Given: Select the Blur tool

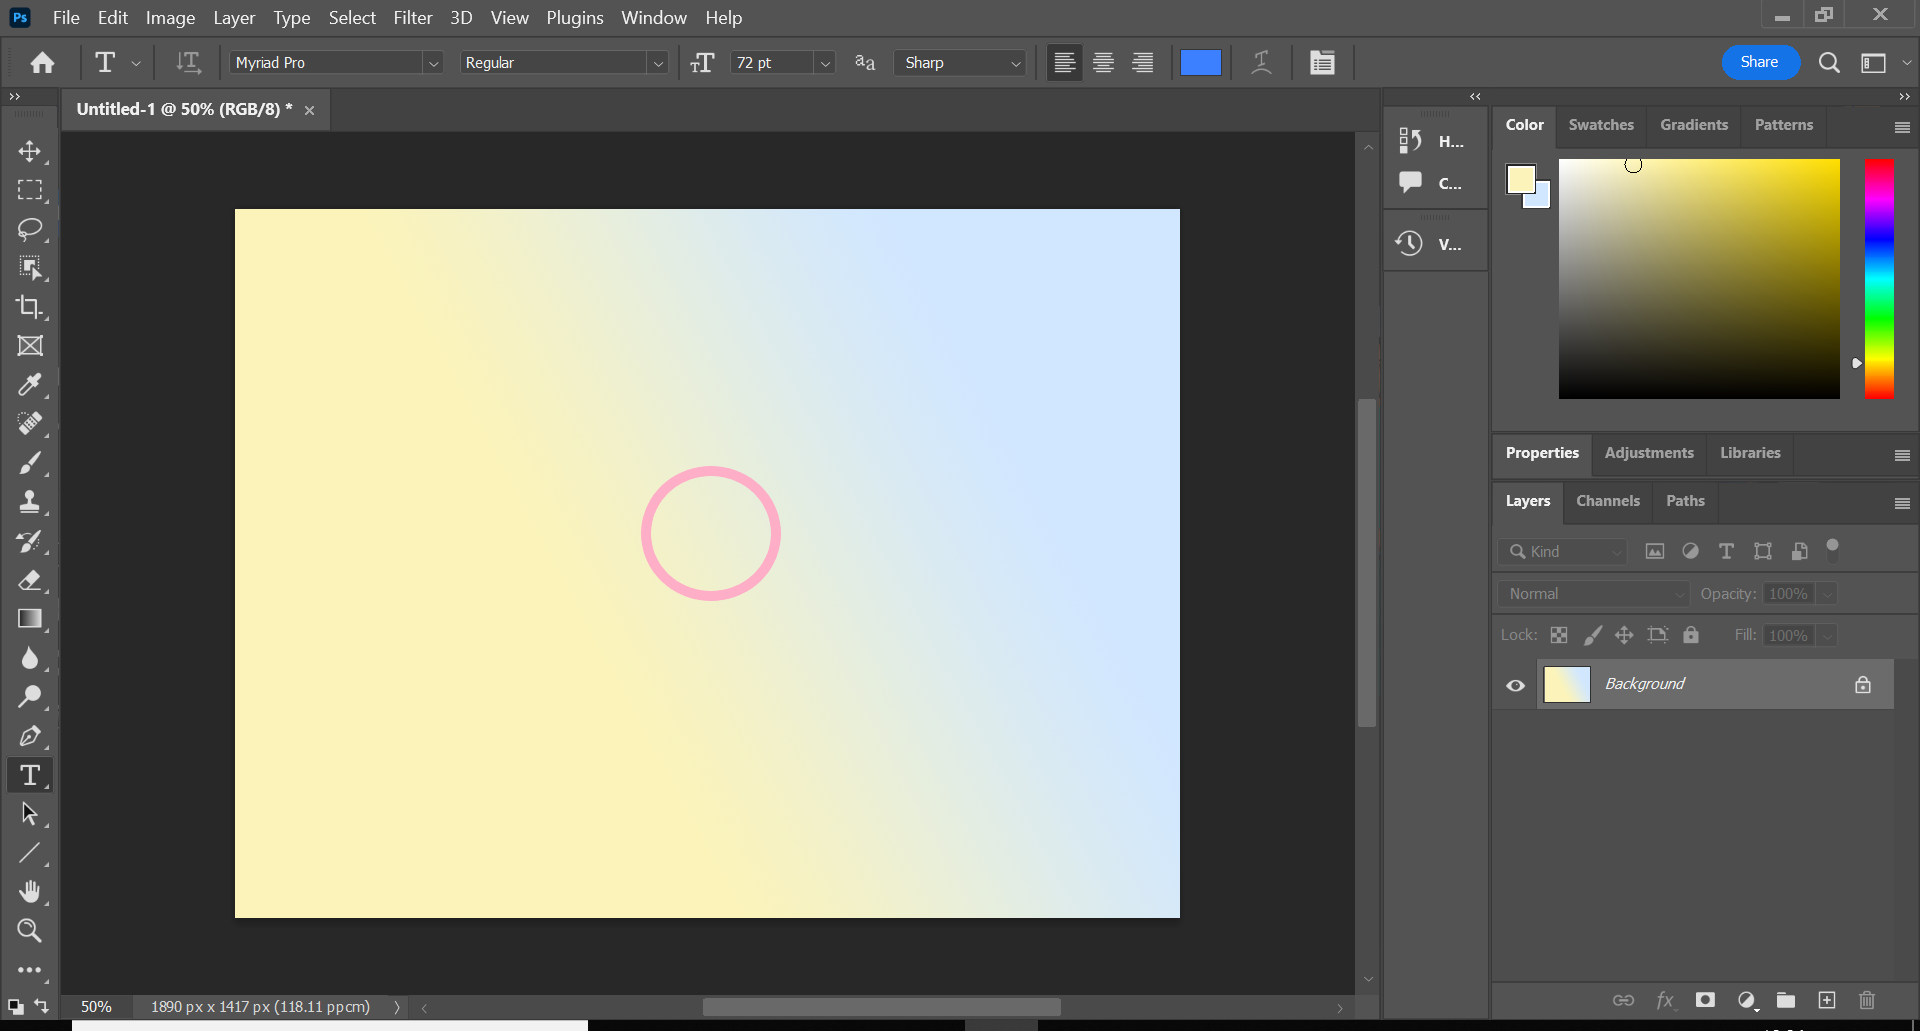Looking at the screenshot, I should pyautogui.click(x=30, y=658).
